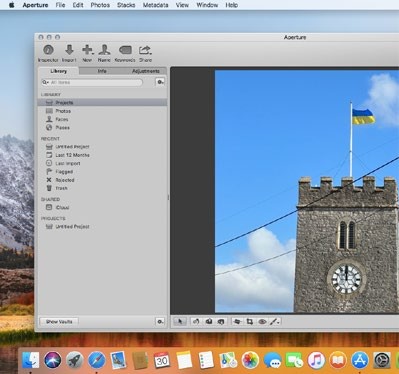Launch Siri from the Dock
The width and height of the screenshot is (399, 374).
(53, 360)
